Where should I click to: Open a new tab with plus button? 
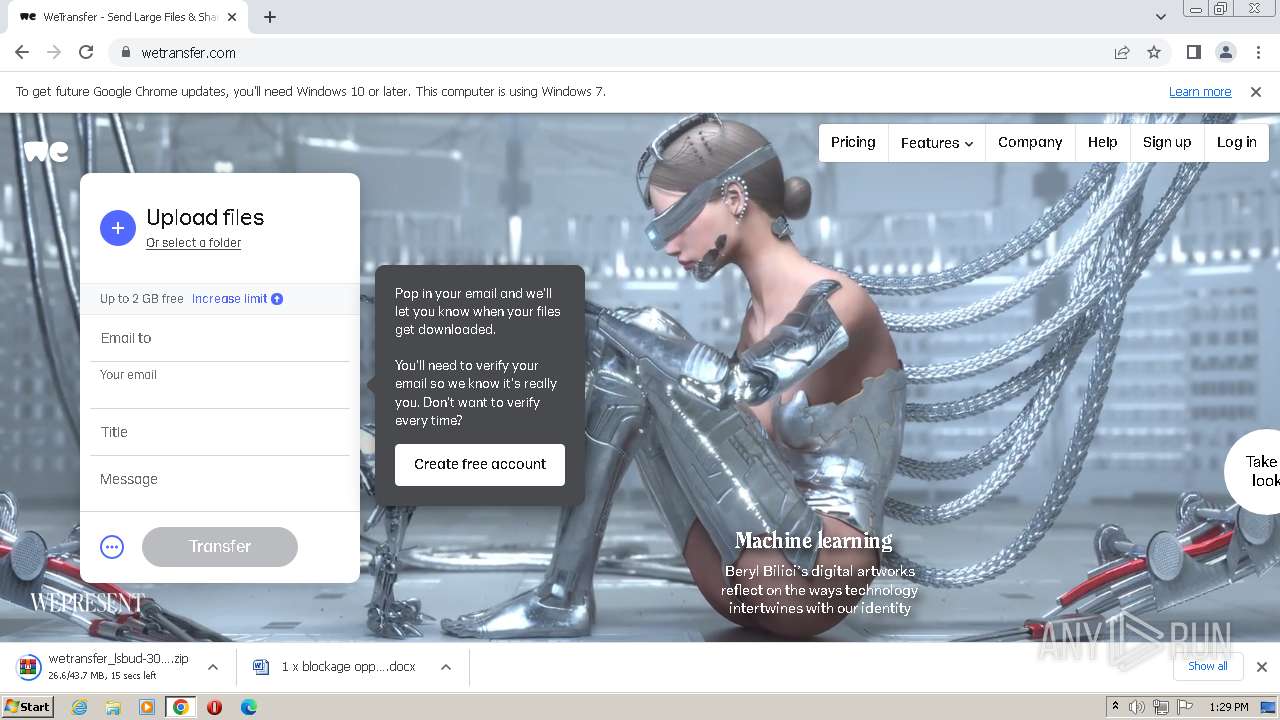pyautogui.click(x=270, y=17)
